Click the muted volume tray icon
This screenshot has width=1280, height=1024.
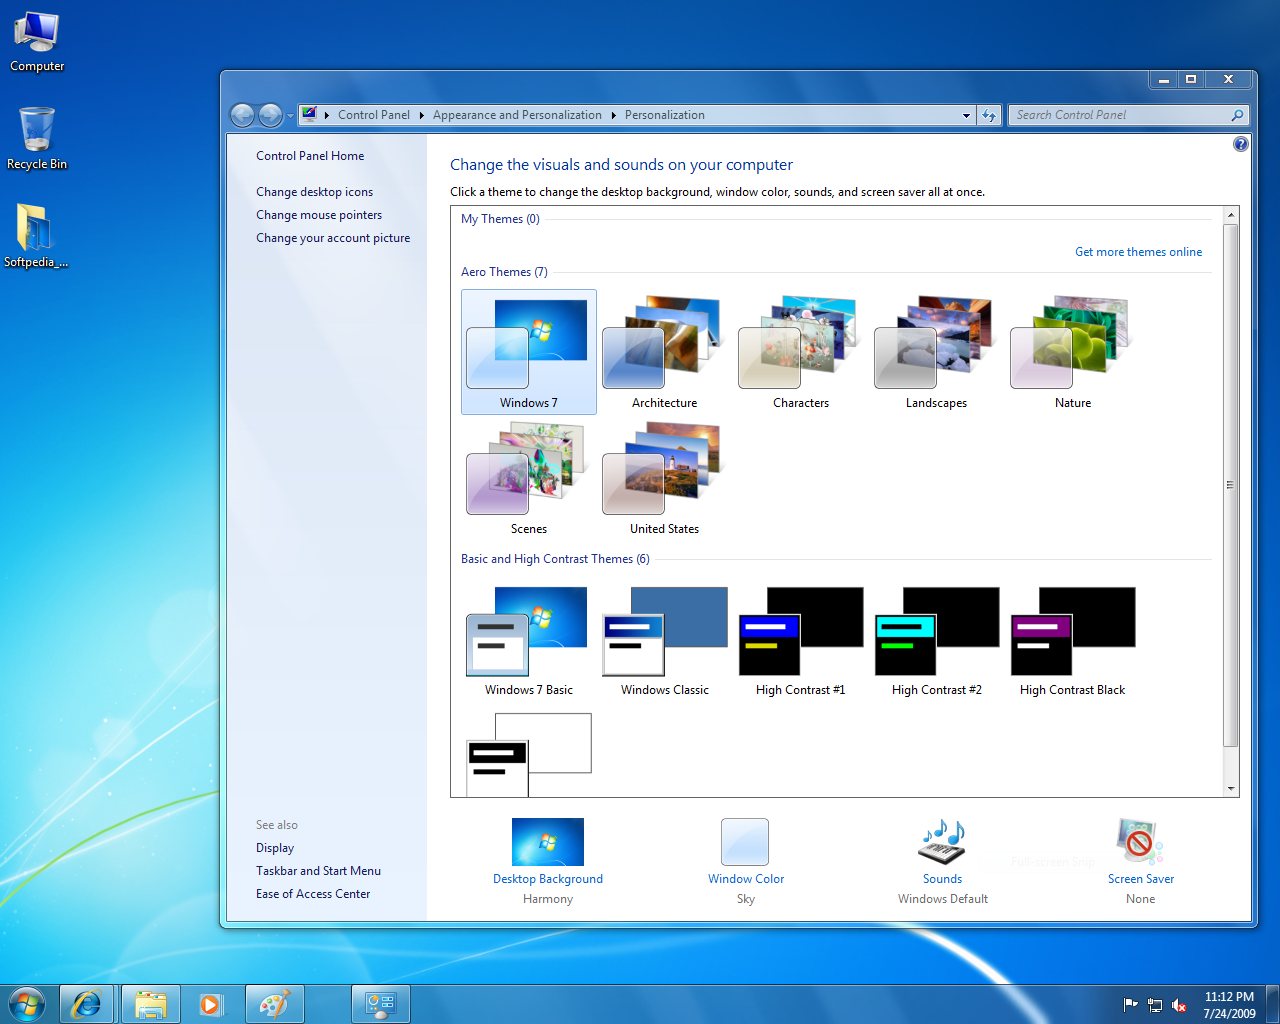1179,1005
